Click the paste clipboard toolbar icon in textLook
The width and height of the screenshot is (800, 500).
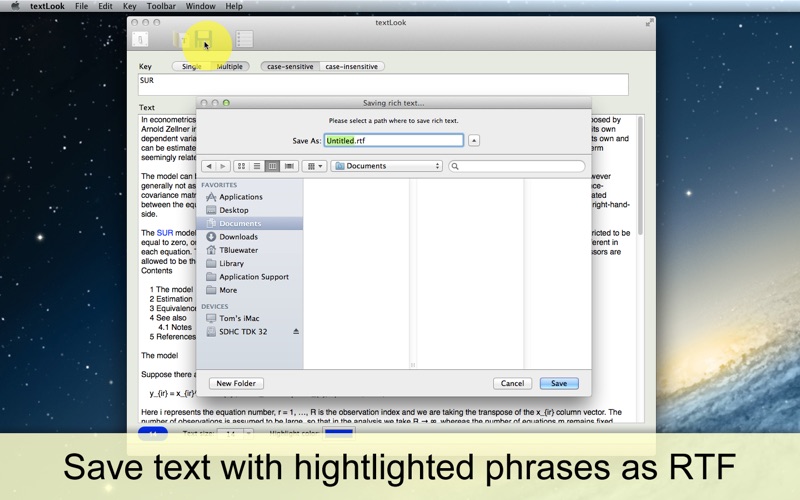click(x=140, y=39)
